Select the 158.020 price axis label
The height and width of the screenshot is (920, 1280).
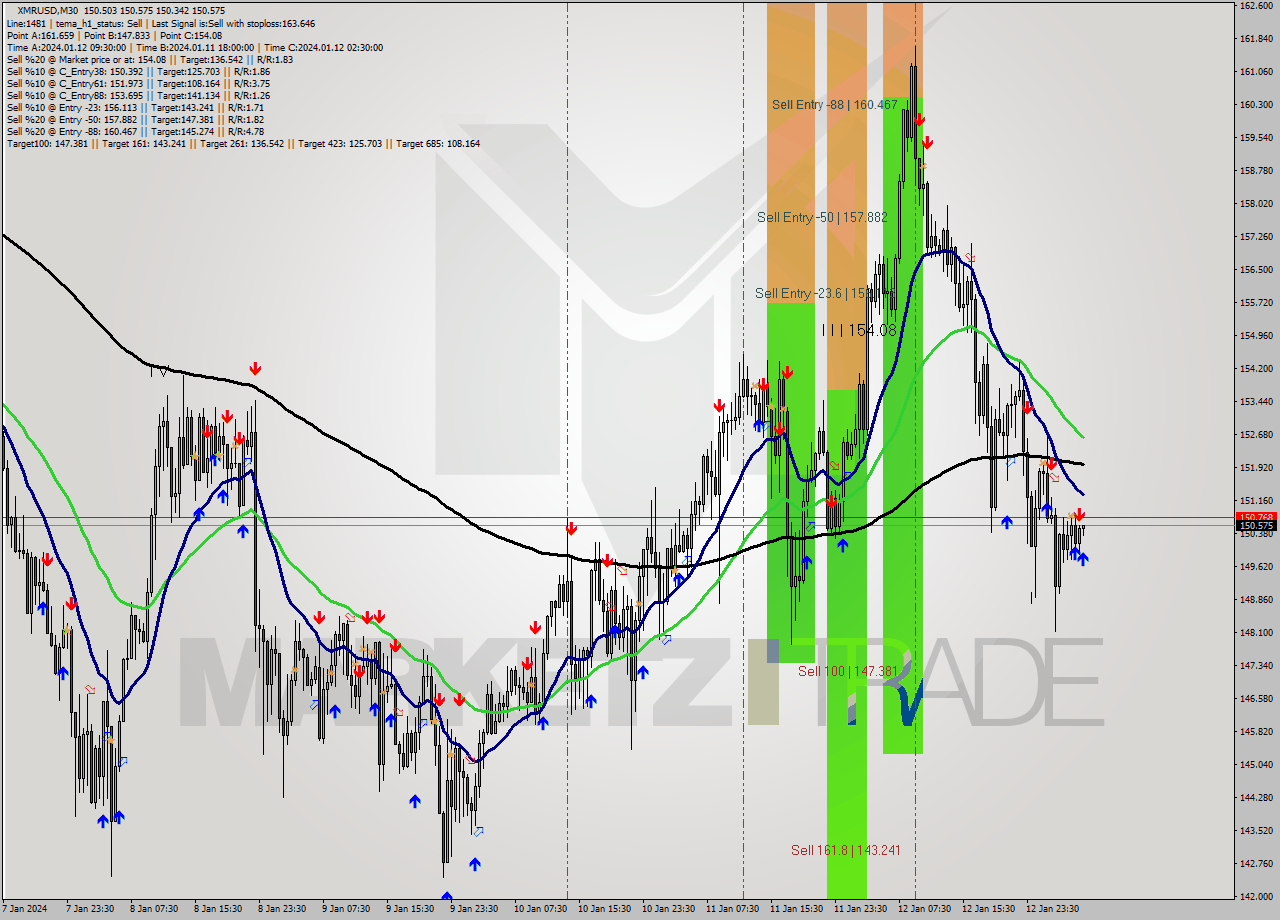click(x=1256, y=203)
